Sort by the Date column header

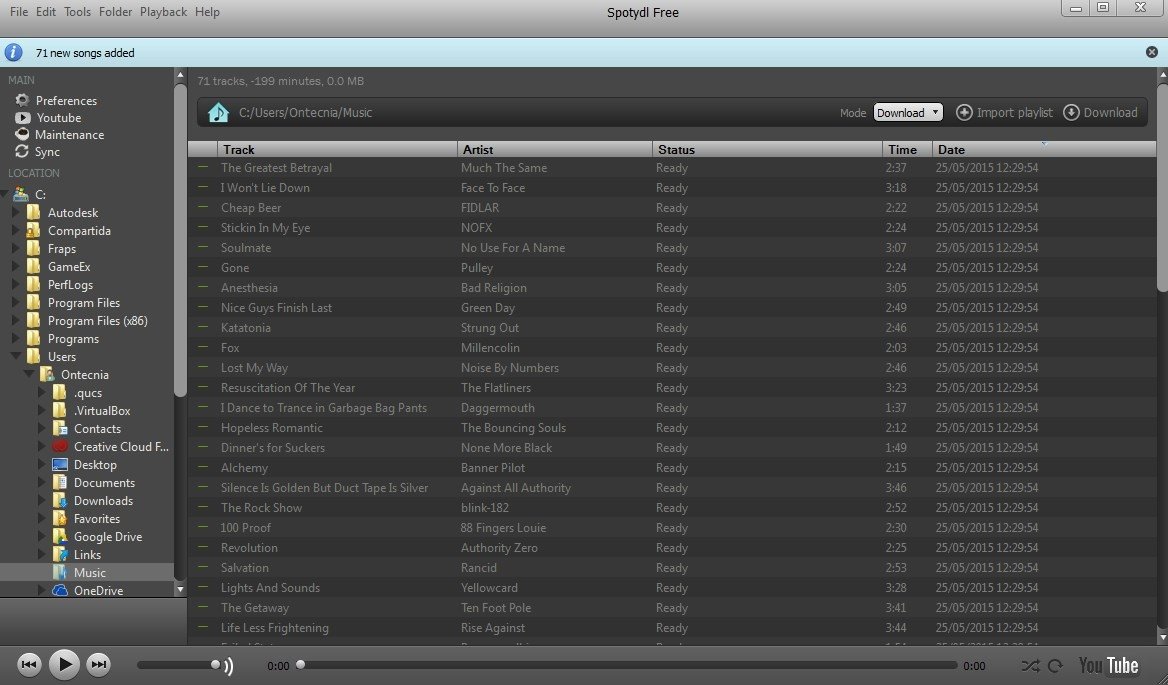(x=1044, y=149)
